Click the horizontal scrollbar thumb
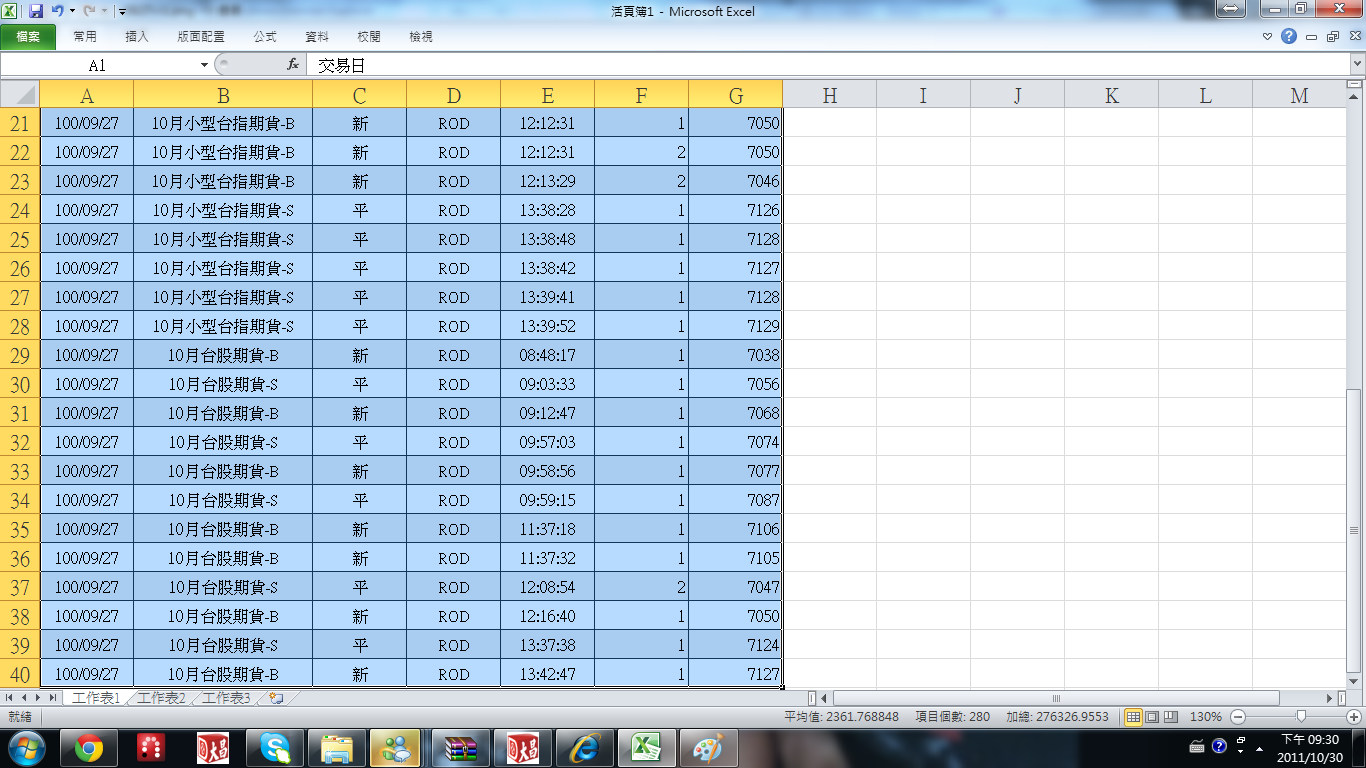The width and height of the screenshot is (1366, 768). pyautogui.click(x=1056, y=698)
